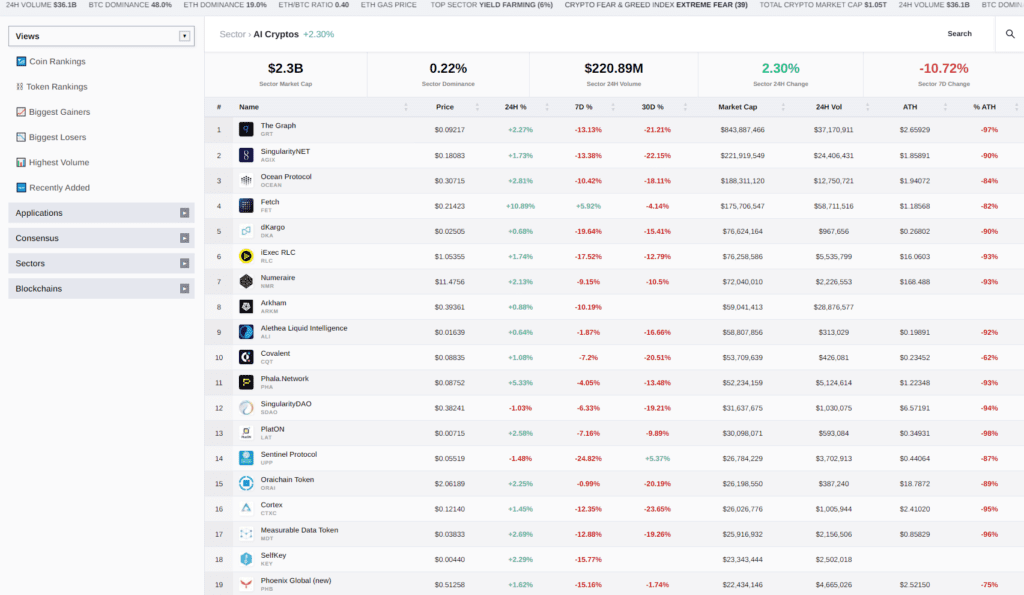
Task: Open the search magnifier icon
Action: (1010, 34)
